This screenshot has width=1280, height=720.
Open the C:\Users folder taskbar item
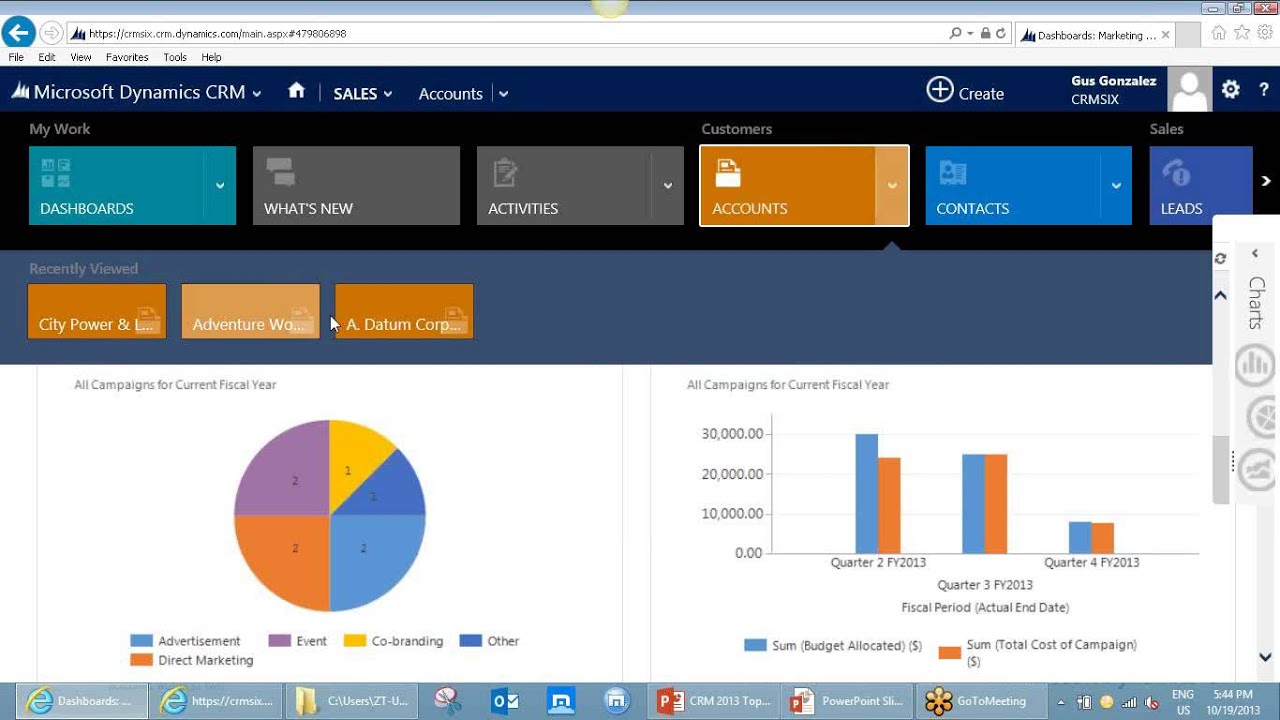pos(350,701)
